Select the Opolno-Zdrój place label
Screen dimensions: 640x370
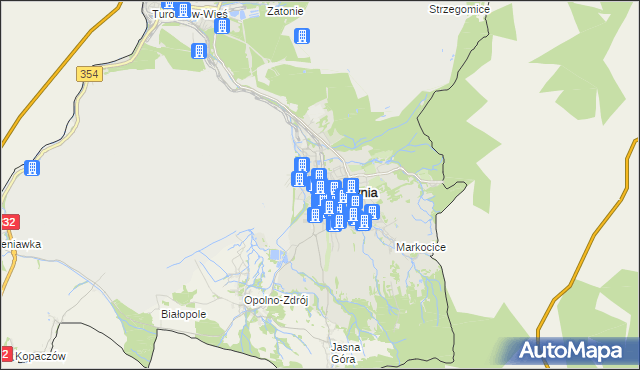coord(276,301)
